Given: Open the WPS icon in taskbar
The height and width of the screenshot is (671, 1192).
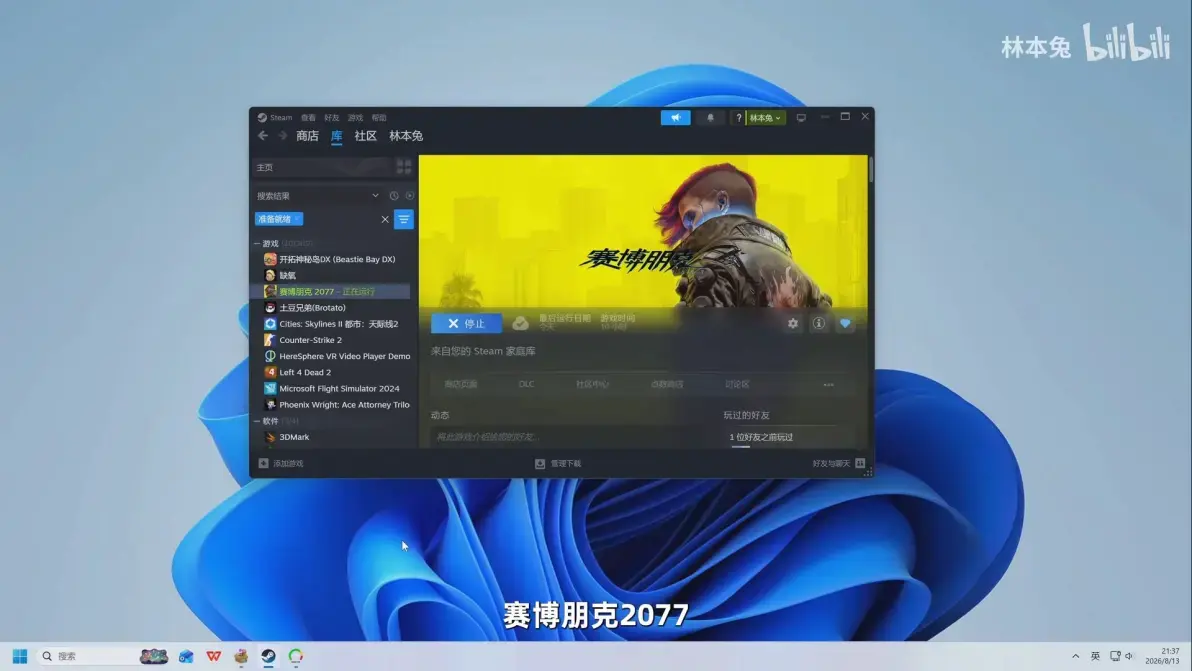Looking at the screenshot, I should point(214,656).
